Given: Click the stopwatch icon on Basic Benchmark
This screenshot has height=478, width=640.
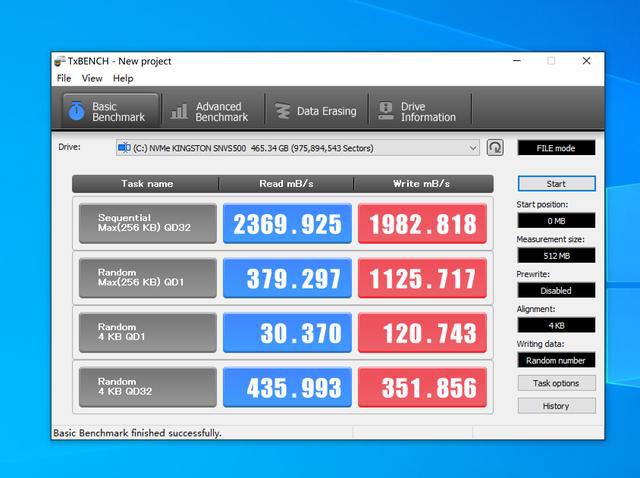Looking at the screenshot, I should [x=76, y=111].
